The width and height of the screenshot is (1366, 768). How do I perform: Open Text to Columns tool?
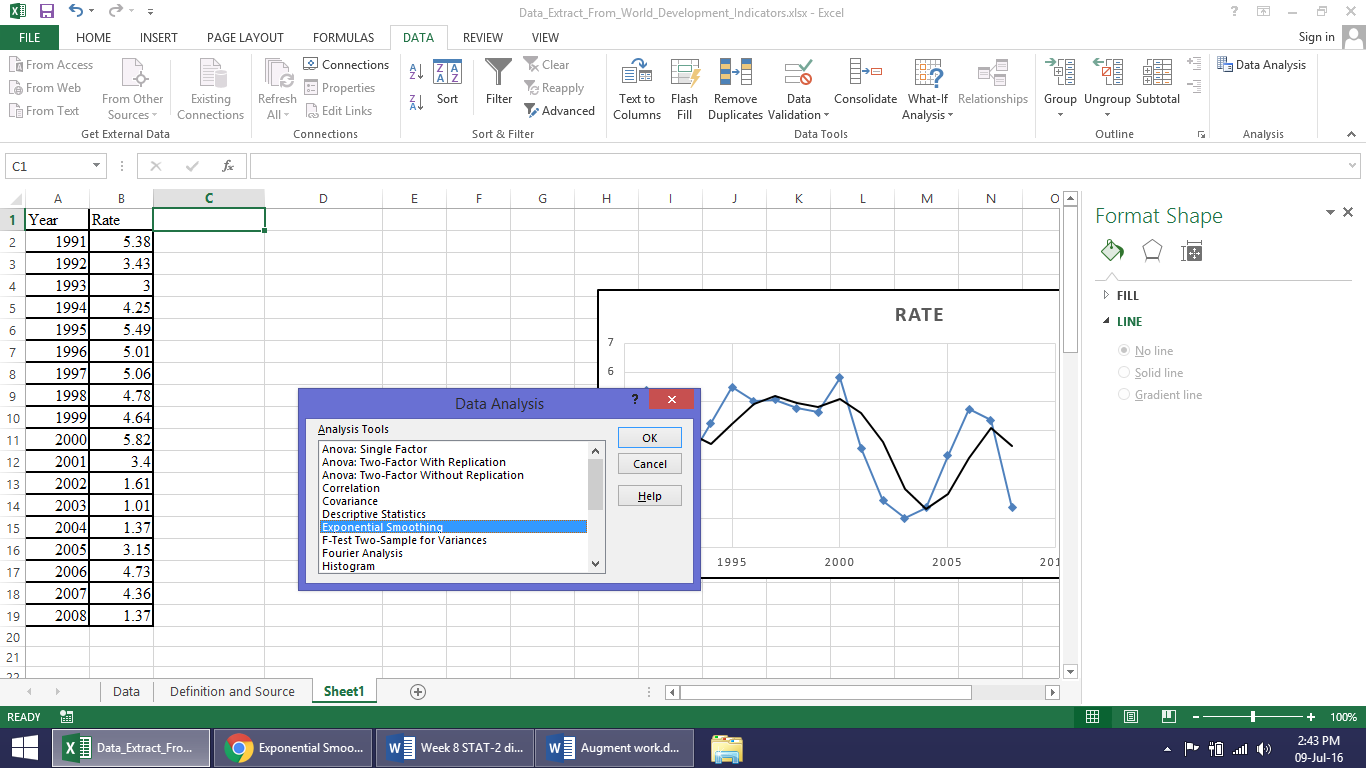pyautogui.click(x=637, y=75)
